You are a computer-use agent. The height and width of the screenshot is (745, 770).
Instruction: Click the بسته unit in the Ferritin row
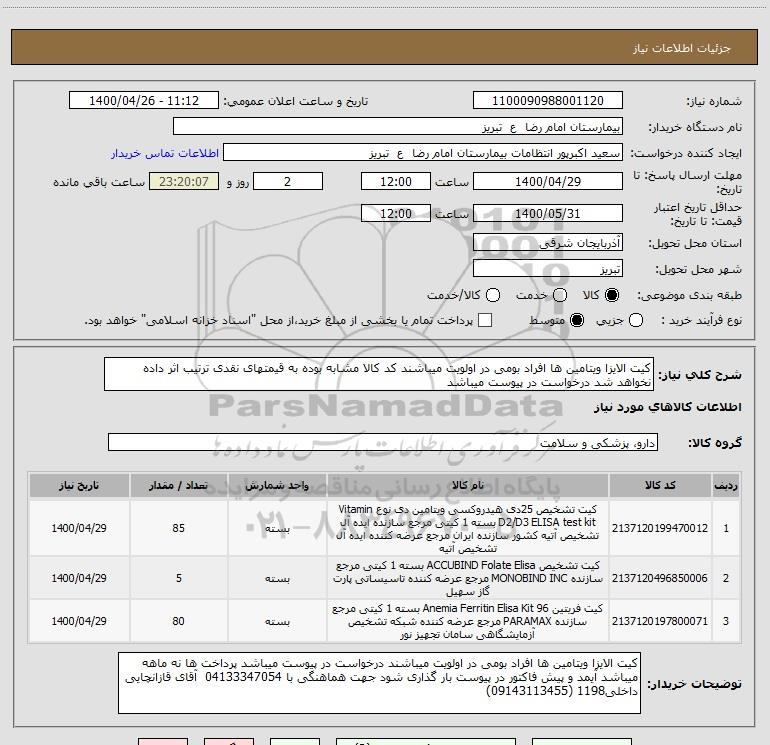(277, 622)
